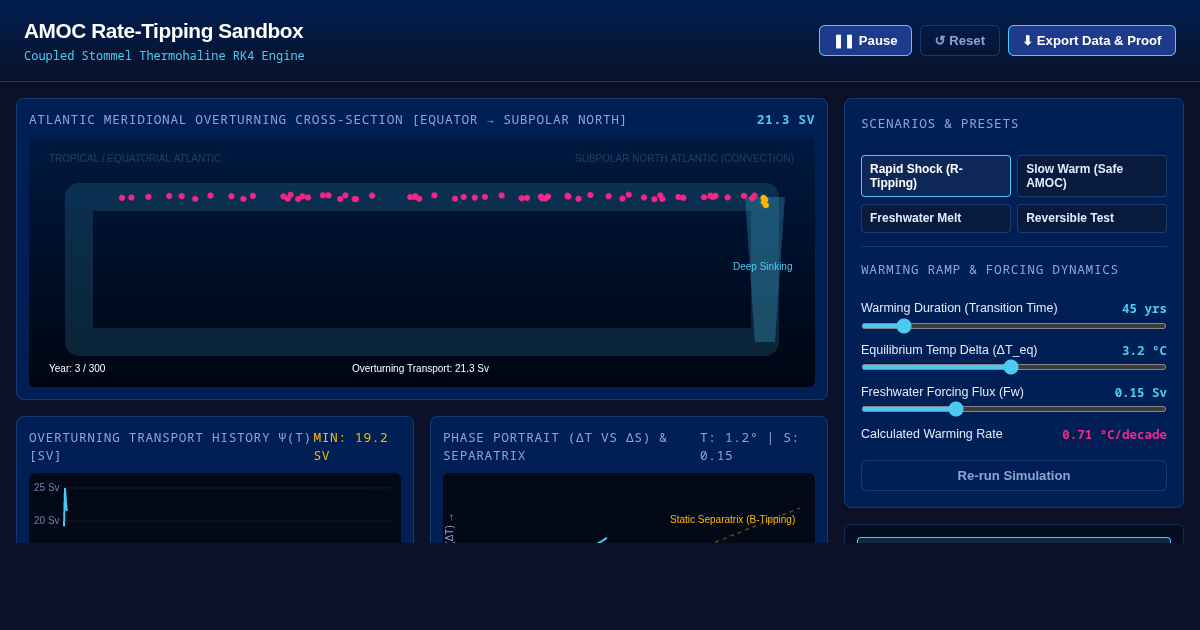Click the MIN: 19.2 SV readout
1200x630 pixels.
[350, 447]
